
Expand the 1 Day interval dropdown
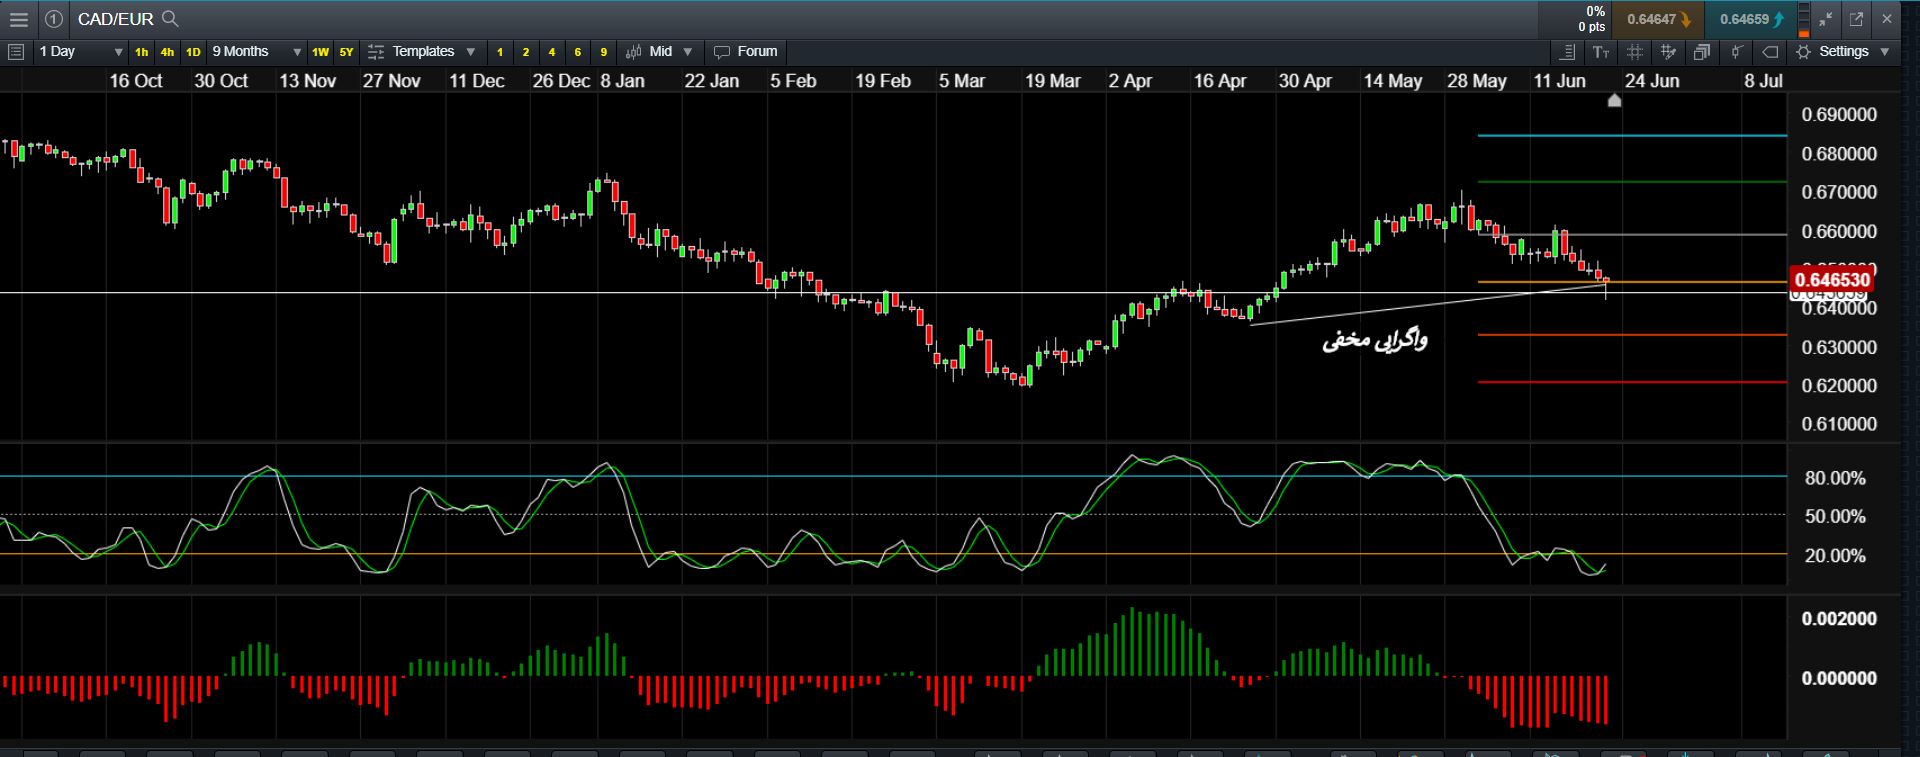(x=80, y=52)
